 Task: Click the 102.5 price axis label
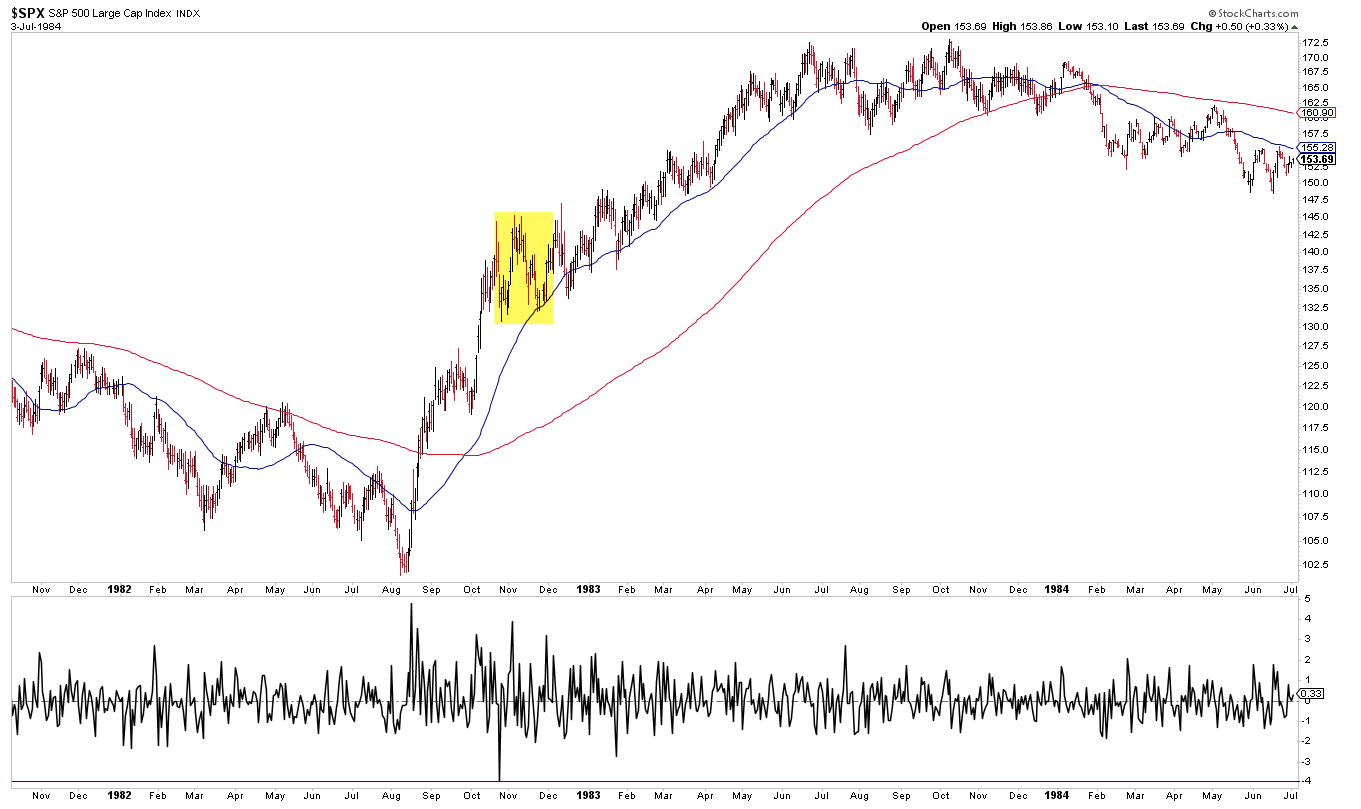pos(1317,565)
